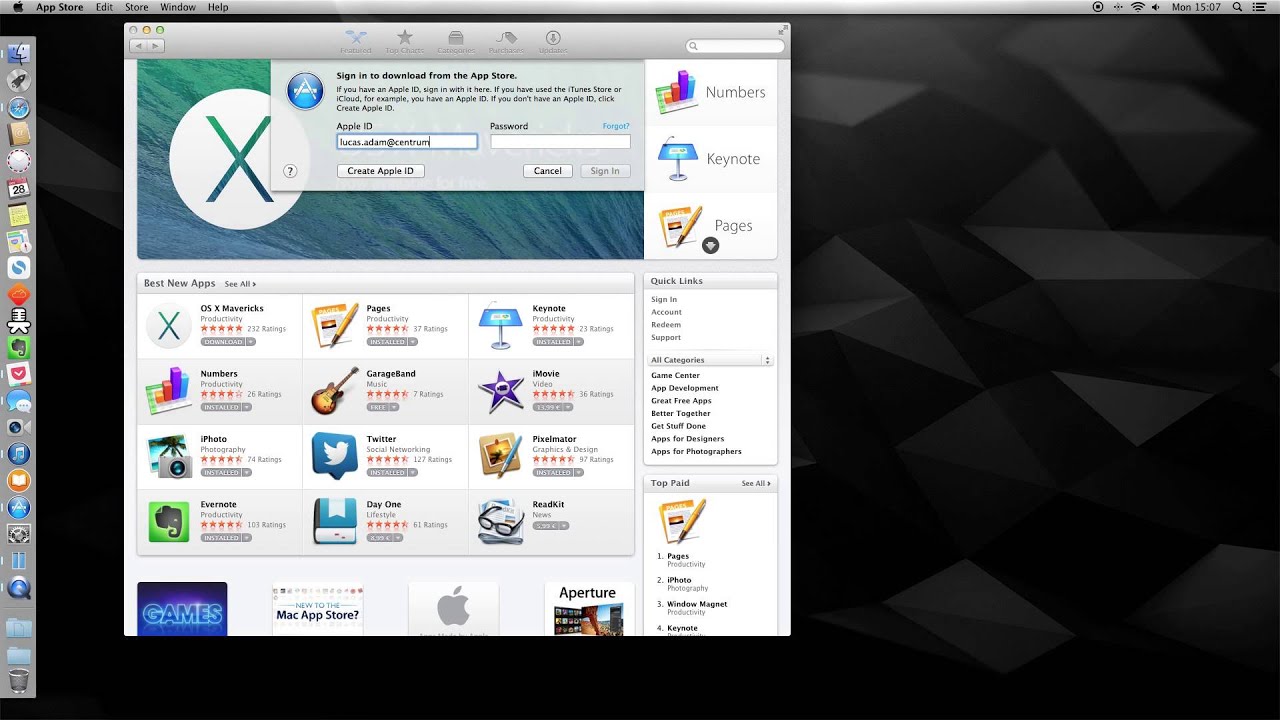Image resolution: width=1280 pixels, height=720 pixels.
Task: Switch to the Categories tab
Action: pyautogui.click(x=456, y=41)
